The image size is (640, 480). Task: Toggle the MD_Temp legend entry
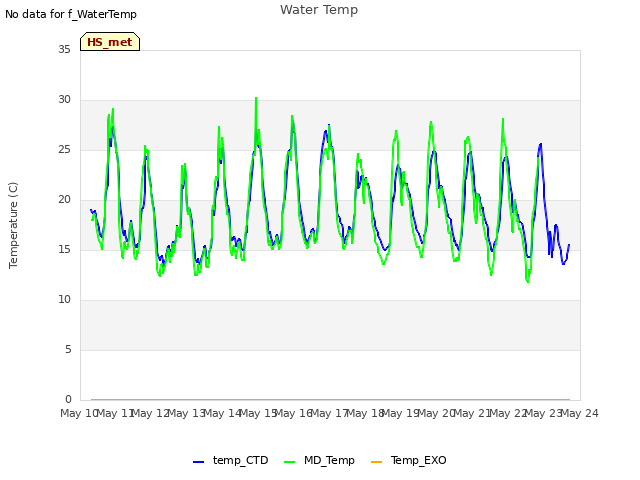(x=319, y=460)
